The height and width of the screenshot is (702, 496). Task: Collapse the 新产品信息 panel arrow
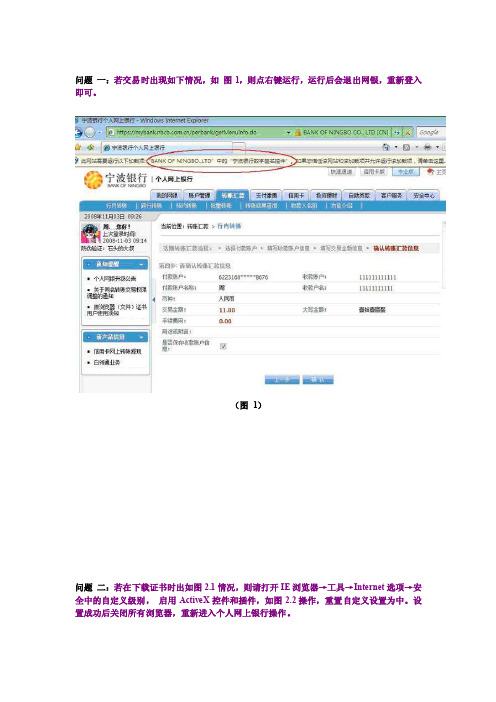[x=141, y=337]
